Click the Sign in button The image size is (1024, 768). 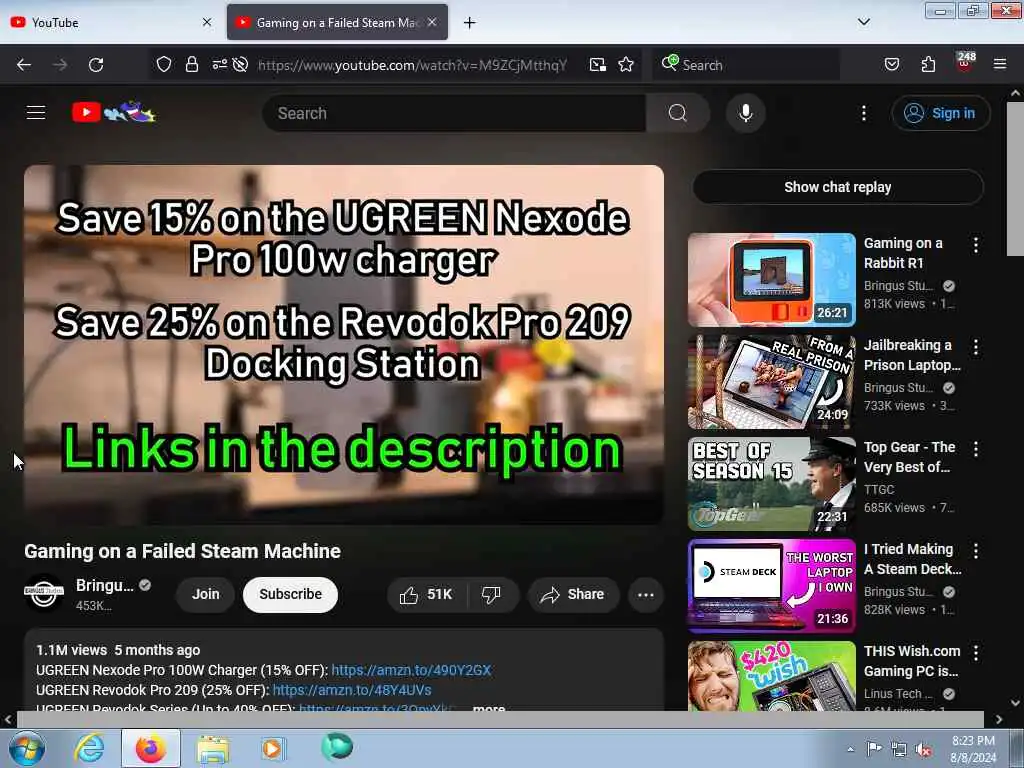click(940, 113)
